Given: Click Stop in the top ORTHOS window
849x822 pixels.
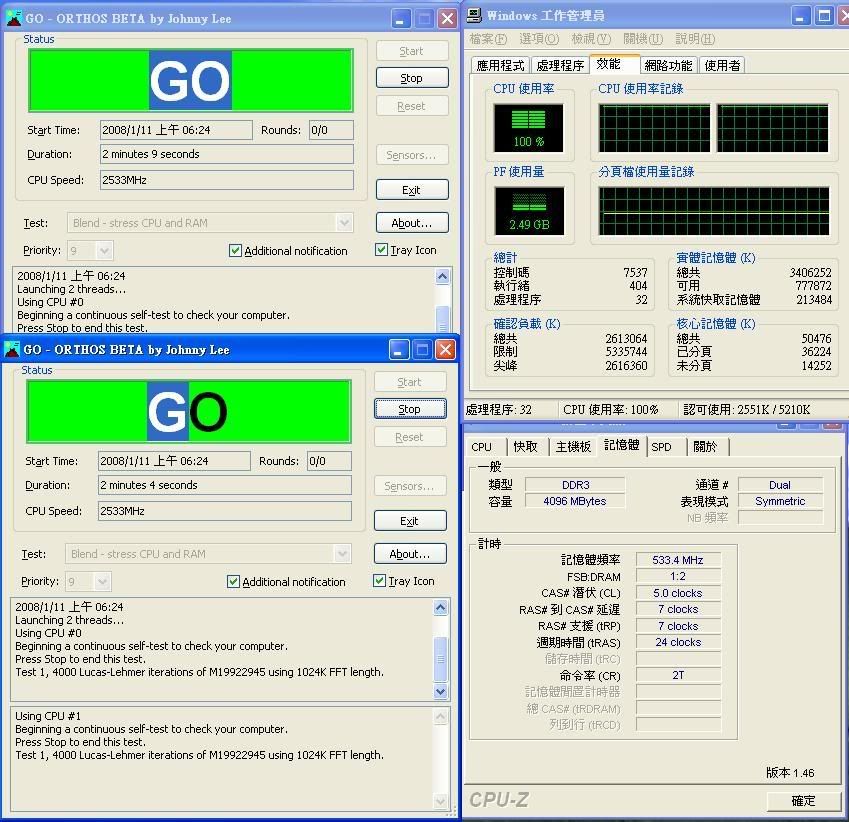Looking at the screenshot, I should click(412, 78).
